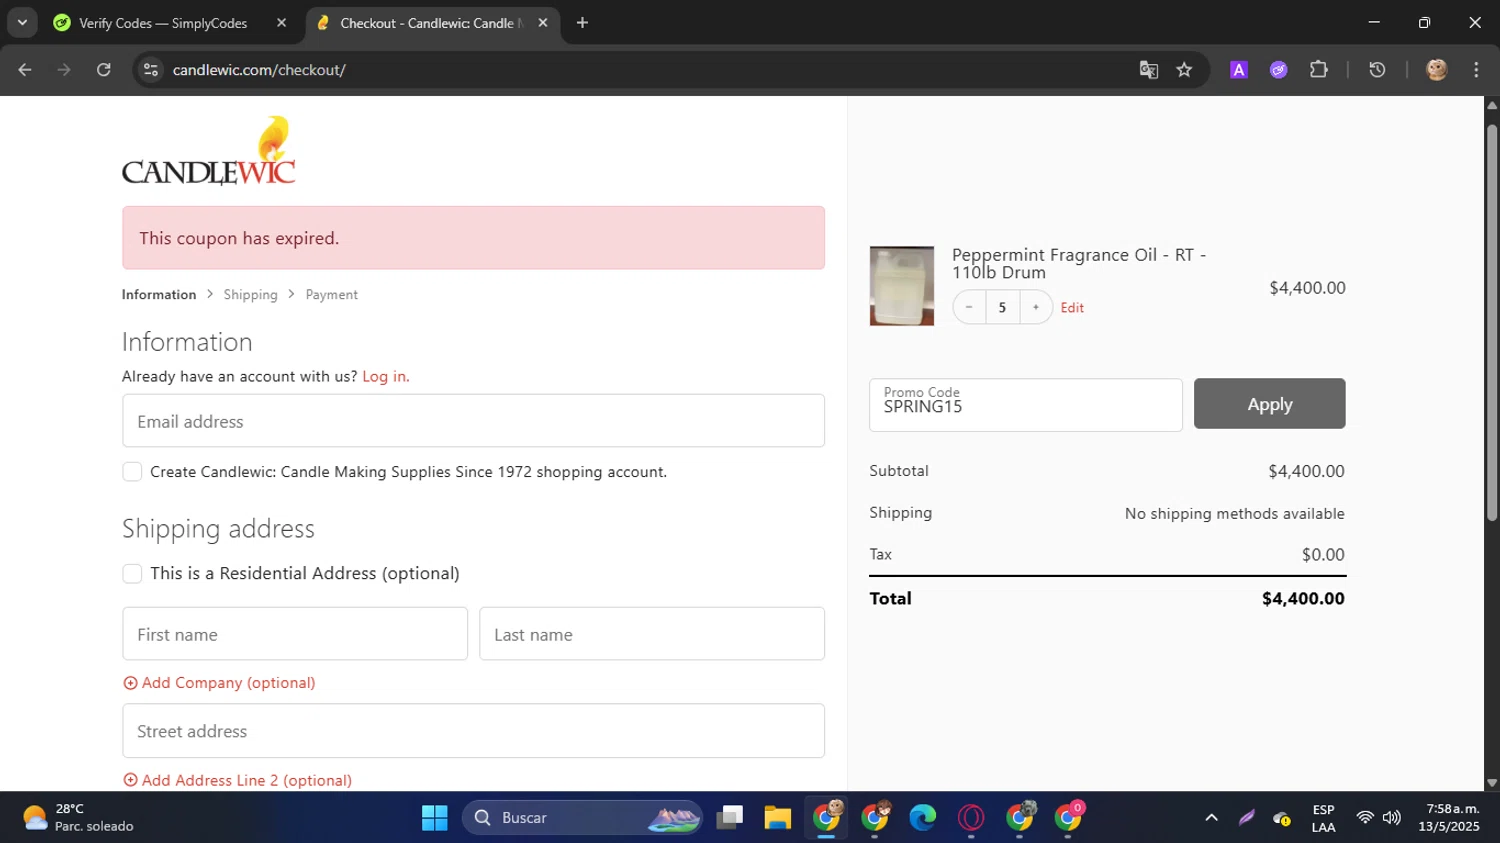
Task: Apply the promo code
Action: [1270, 404]
